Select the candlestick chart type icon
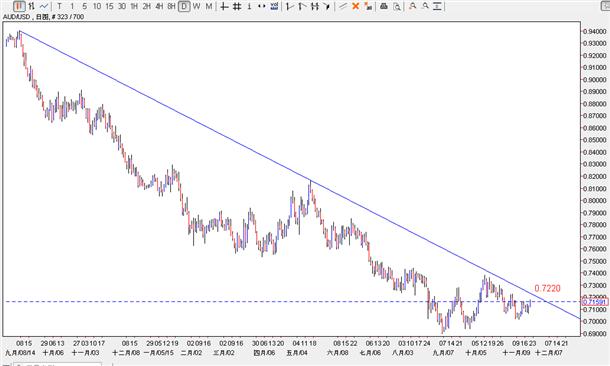The image size is (610, 366). 19,6
